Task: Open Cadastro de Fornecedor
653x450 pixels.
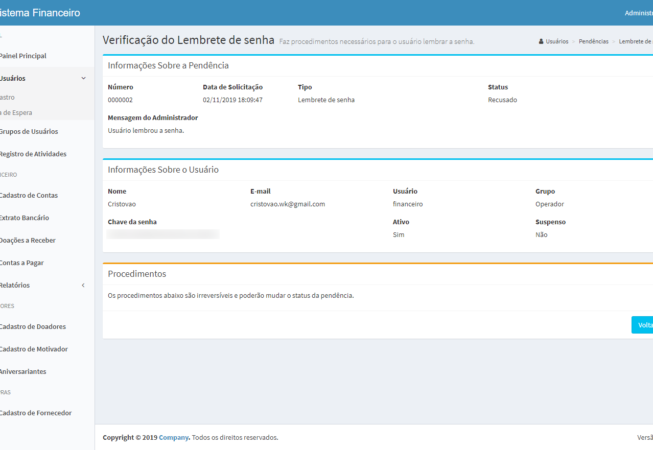Action: (x=36, y=412)
